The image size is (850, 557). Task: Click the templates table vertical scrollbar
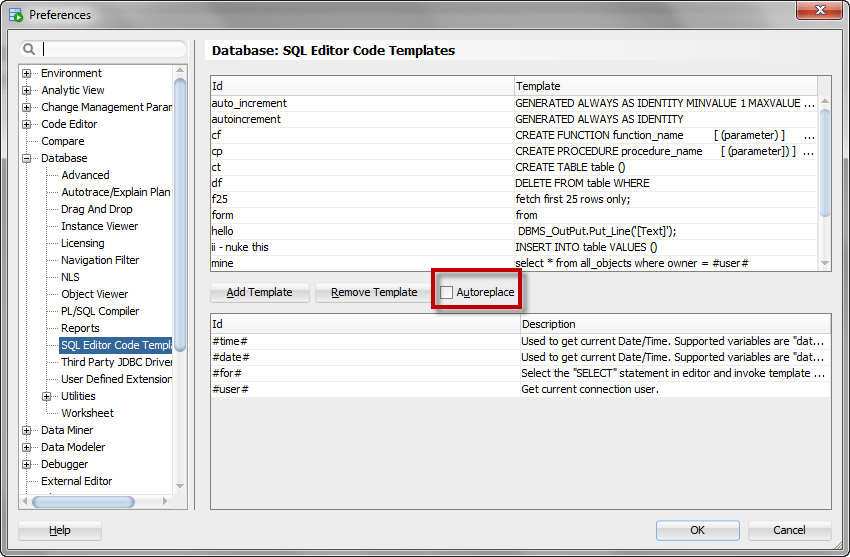tap(825, 163)
